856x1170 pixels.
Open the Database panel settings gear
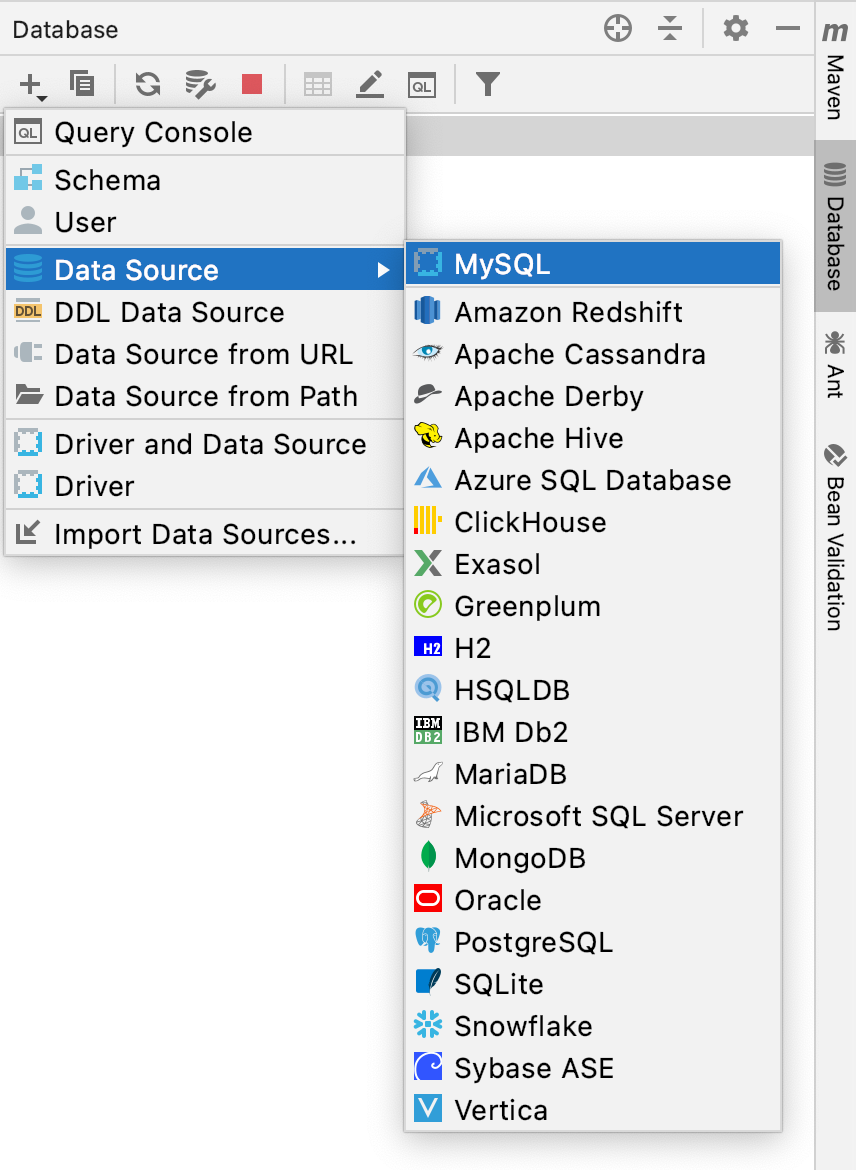click(736, 29)
